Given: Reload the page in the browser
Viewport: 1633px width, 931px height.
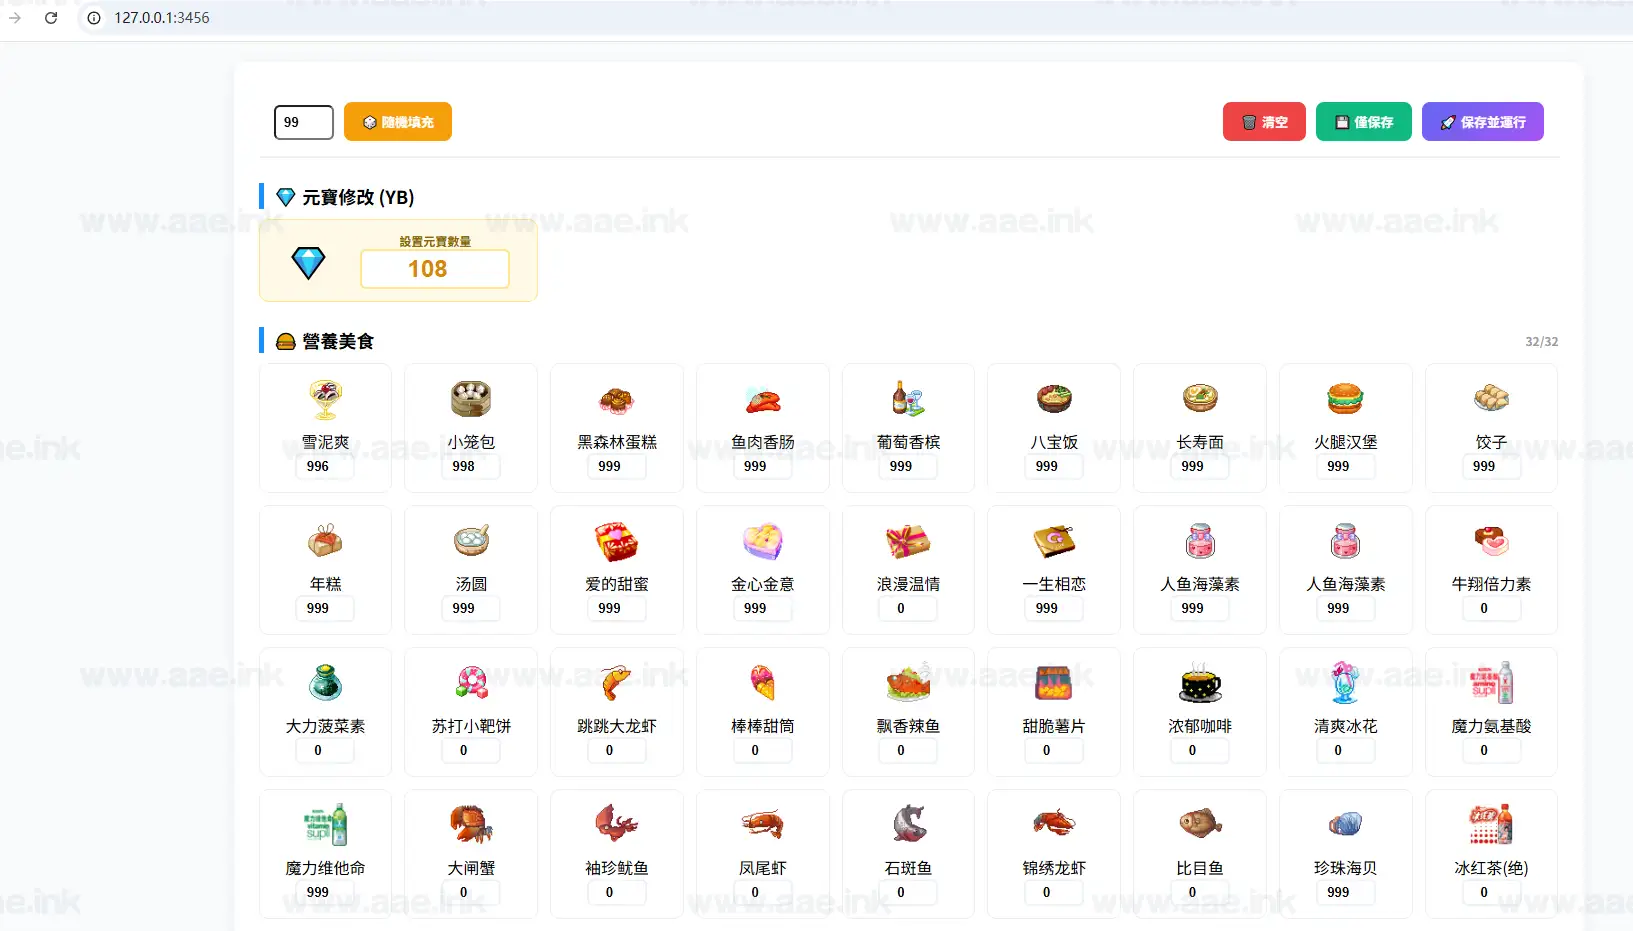Looking at the screenshot, I should point(51,18).
